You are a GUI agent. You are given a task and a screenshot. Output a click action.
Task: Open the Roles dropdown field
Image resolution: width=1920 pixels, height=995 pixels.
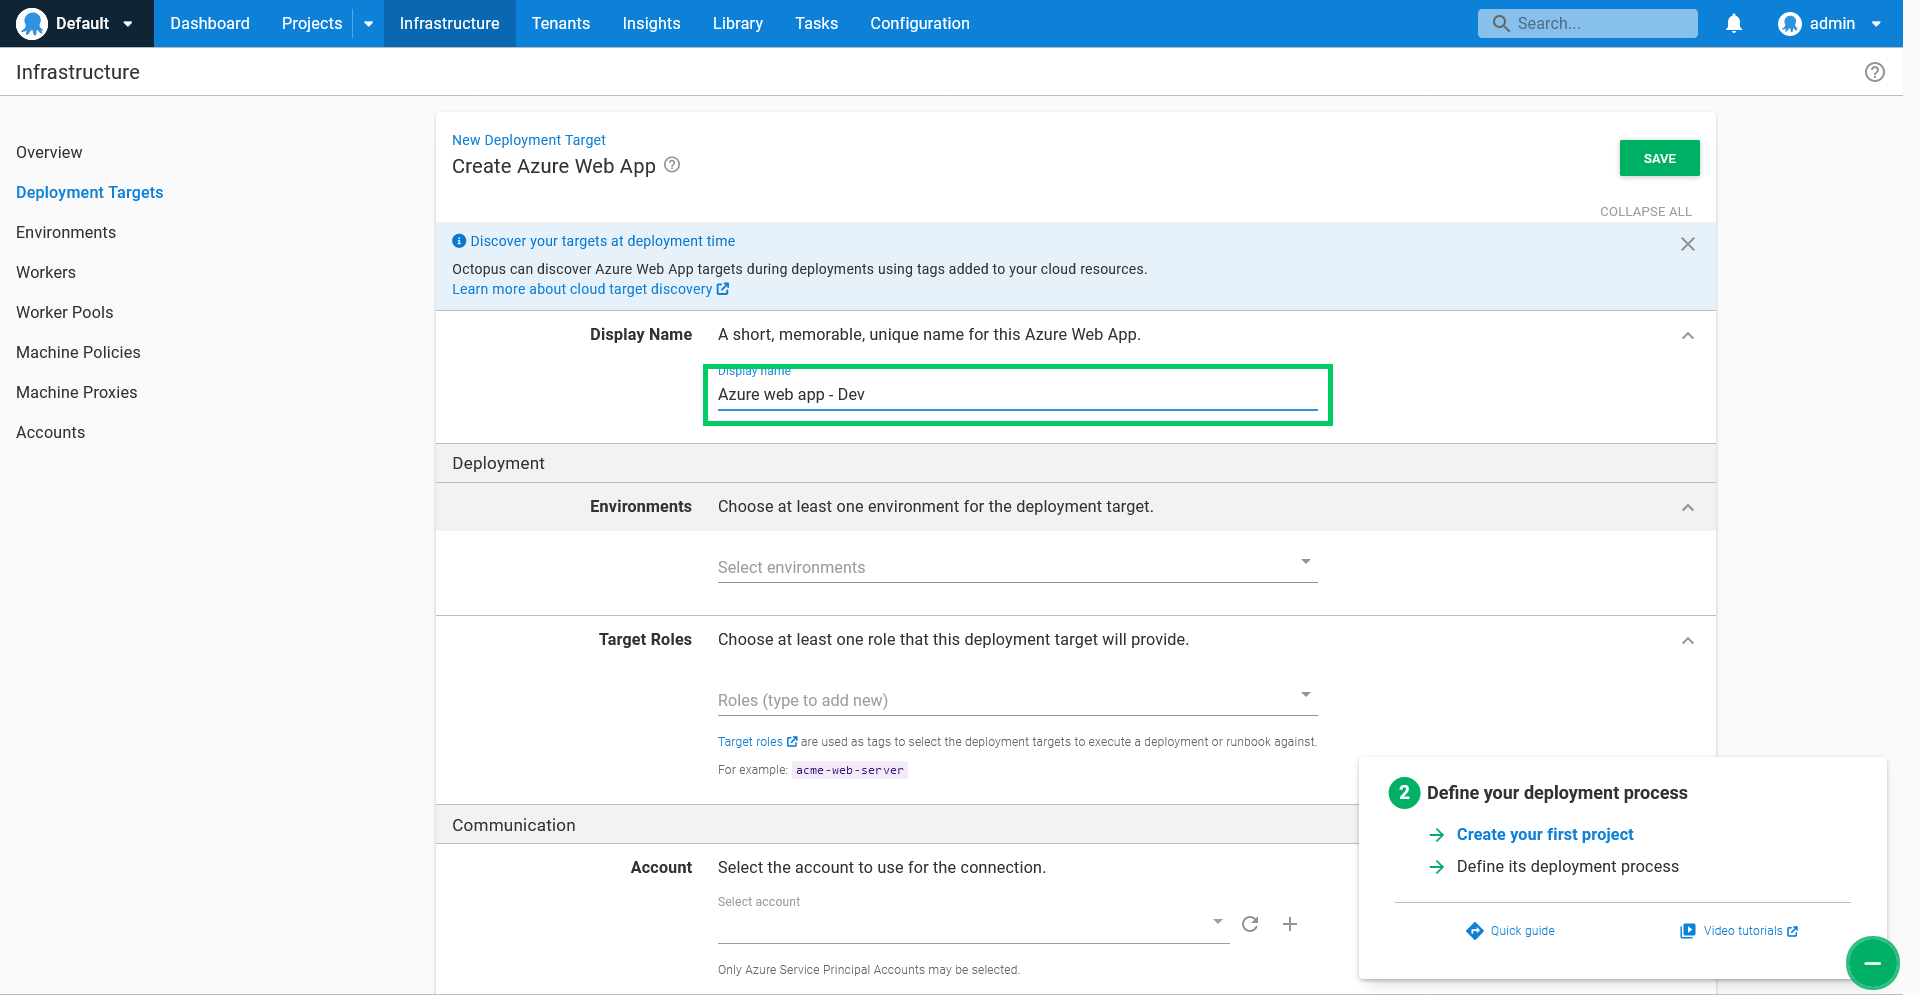[x=1018, y=700]
